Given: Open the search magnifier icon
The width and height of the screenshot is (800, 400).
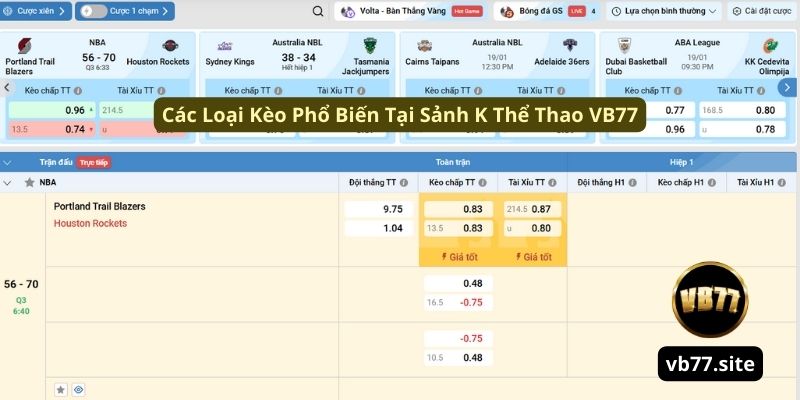Looking at the screenshot, I should 318,11.
